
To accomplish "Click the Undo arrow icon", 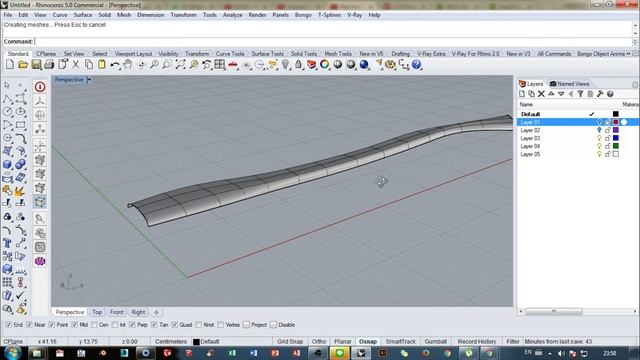I will tap(115, 64).
